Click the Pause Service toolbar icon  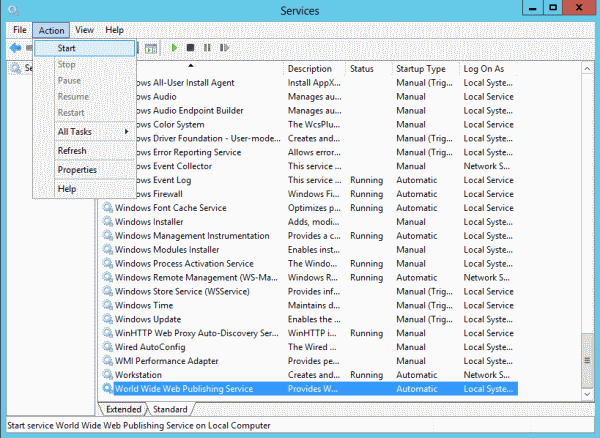coord(207,48)
